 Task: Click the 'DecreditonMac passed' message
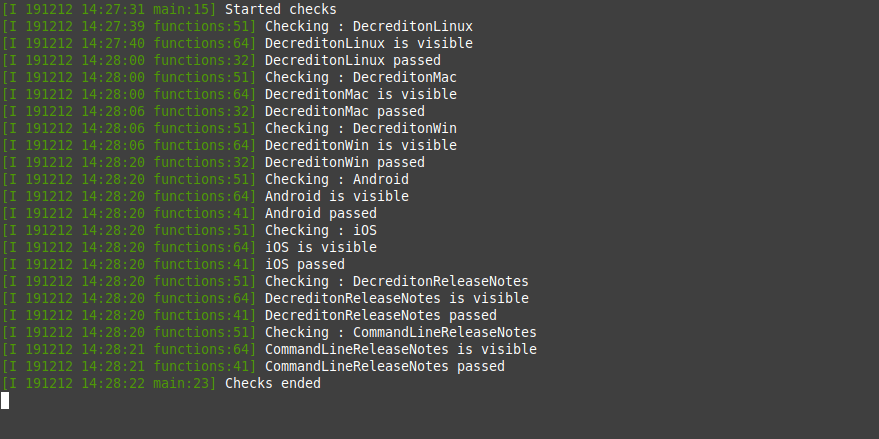345,111
